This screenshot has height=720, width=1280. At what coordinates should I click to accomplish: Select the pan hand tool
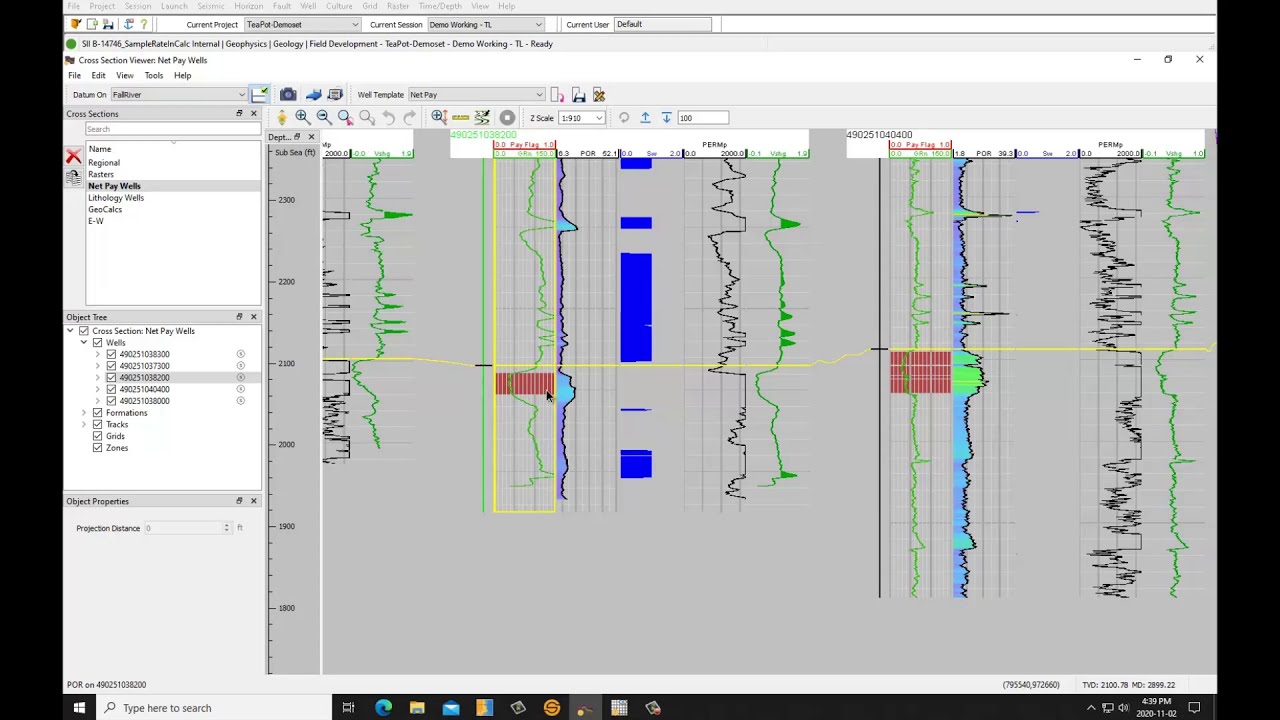tap(281, 118)
